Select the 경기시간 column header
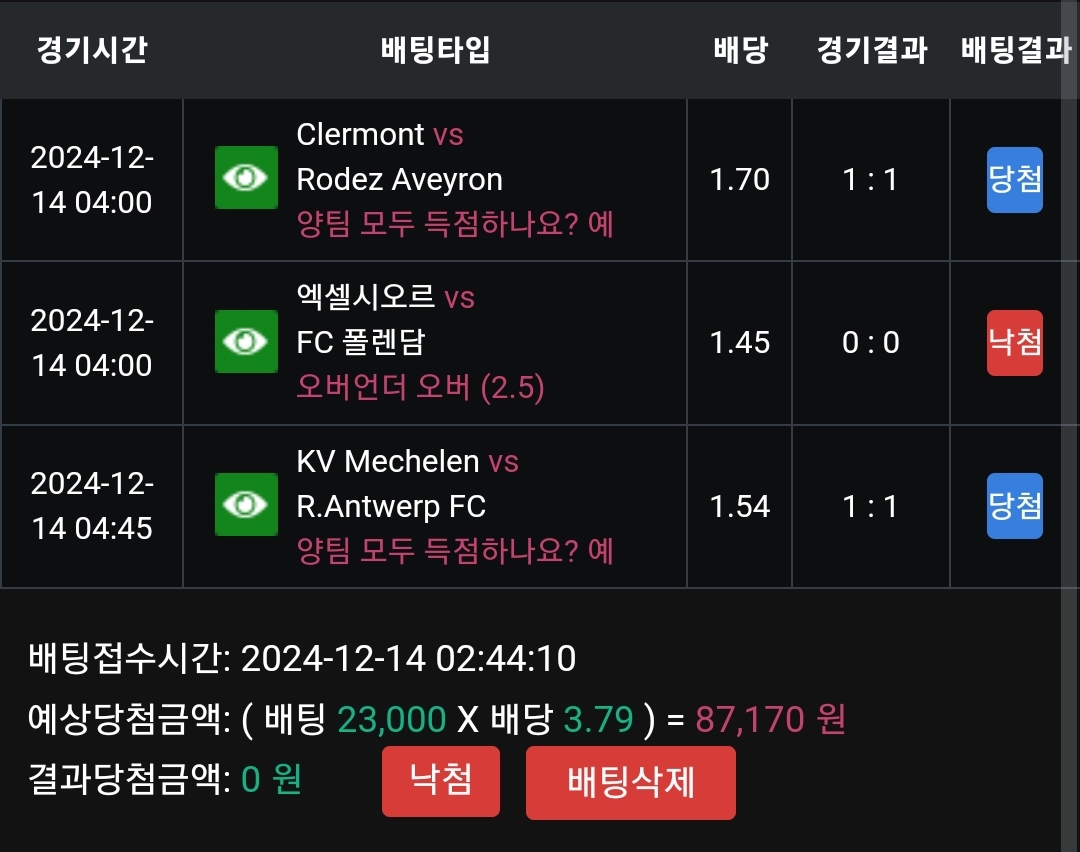The width and height of the screenshot is (1080, 852). click(92, 50)
